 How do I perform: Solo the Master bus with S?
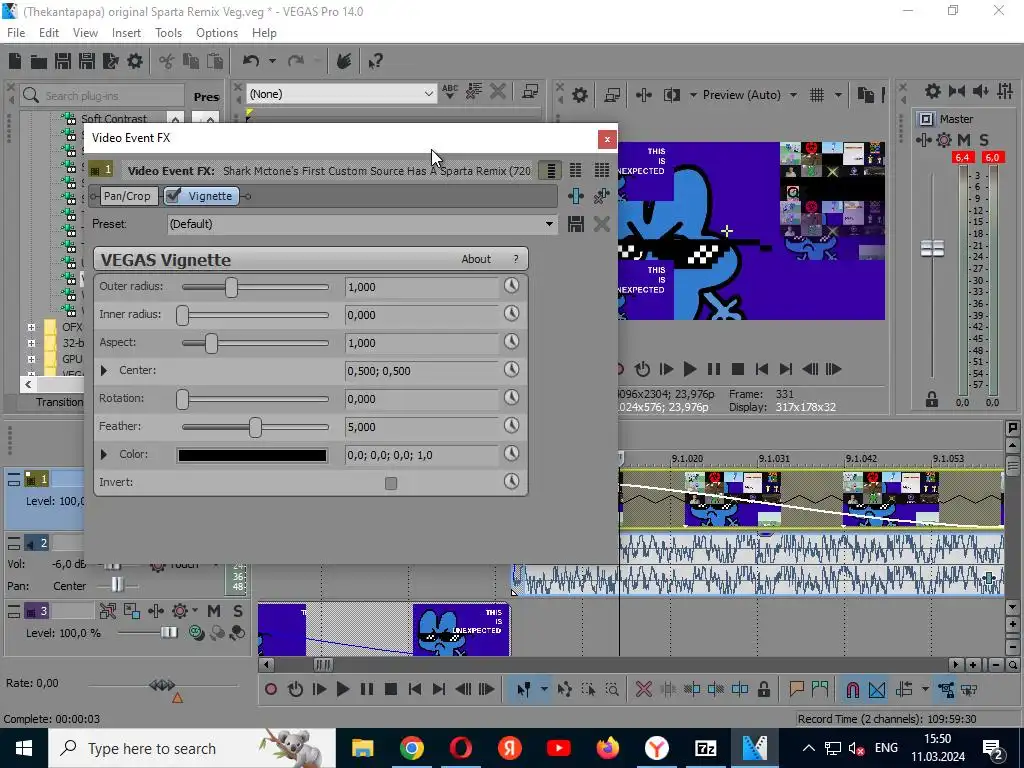[x=984, y=140]
